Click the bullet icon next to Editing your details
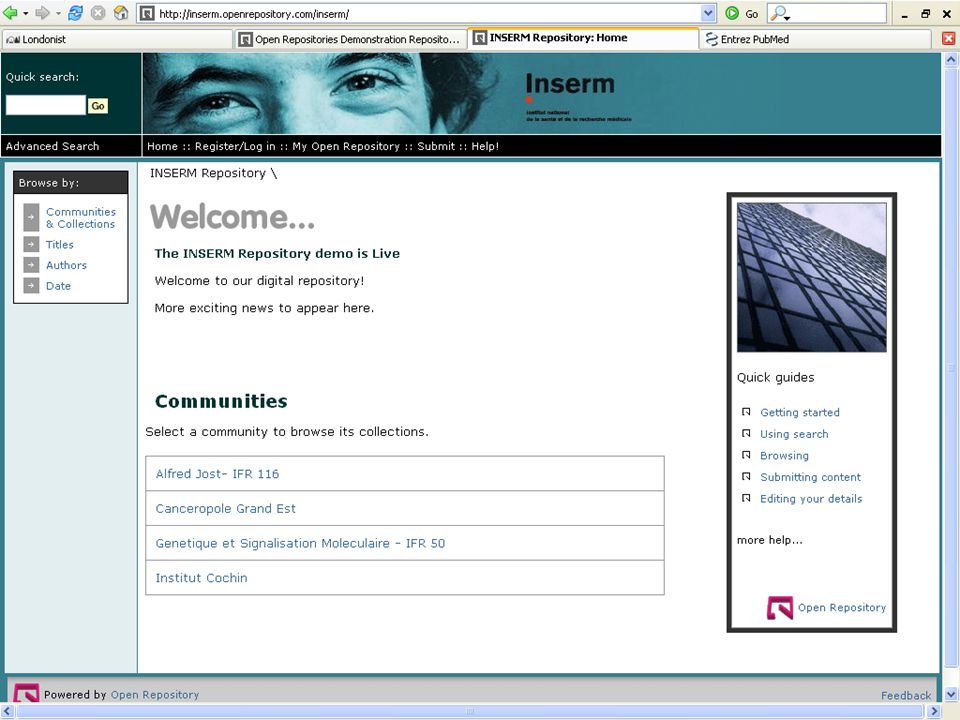Image resolution: width=960 pixels, height=720 pixels. click(746, 498)
